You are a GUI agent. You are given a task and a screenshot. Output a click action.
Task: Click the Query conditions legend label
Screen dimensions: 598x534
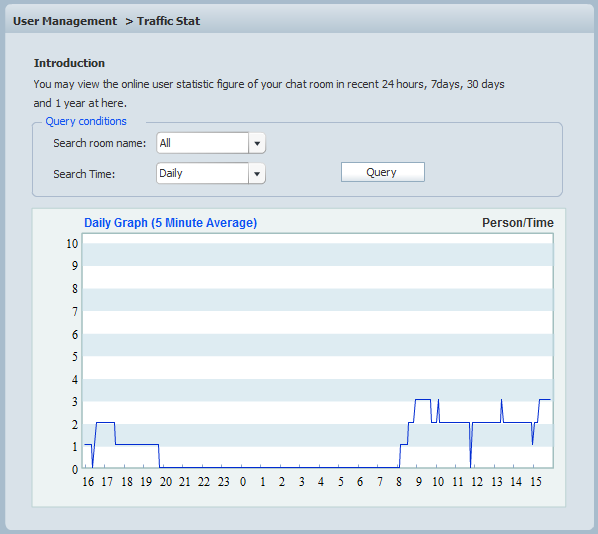(x=86, y=121)
